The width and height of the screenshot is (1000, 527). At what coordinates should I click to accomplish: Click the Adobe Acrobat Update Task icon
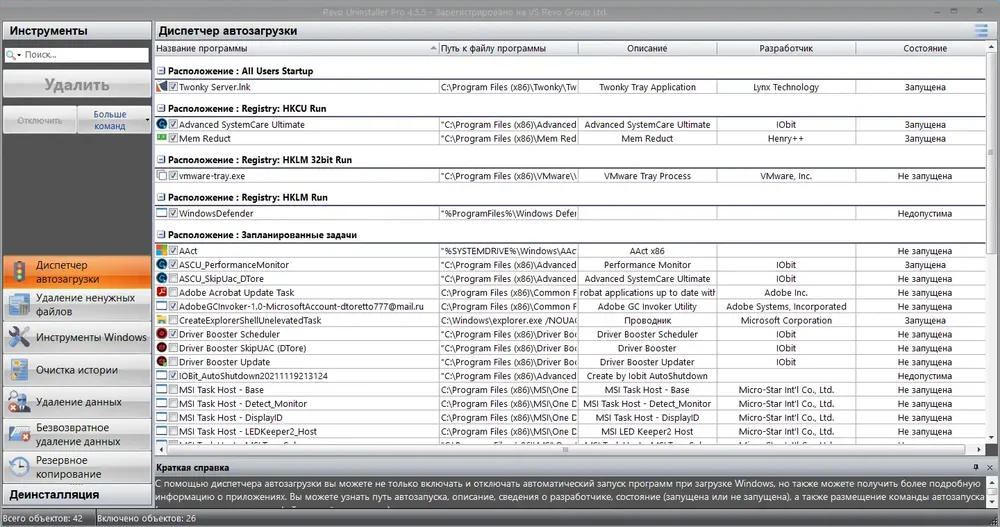tap(161, 292)
